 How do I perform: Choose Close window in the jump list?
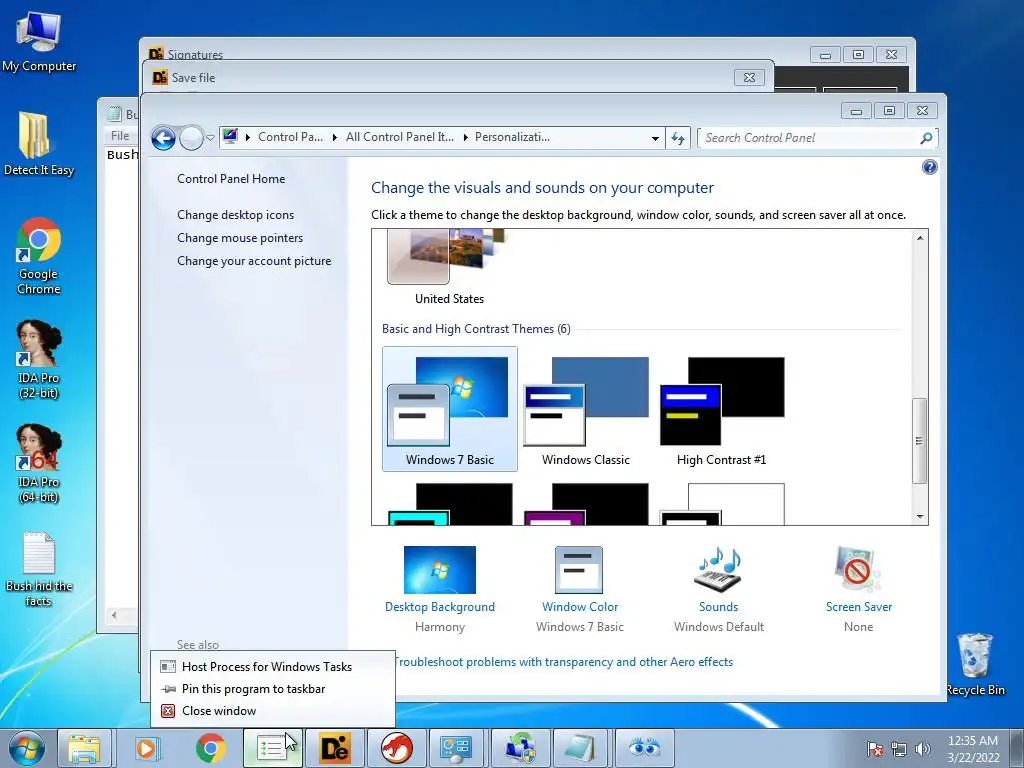tap(272, 711)
